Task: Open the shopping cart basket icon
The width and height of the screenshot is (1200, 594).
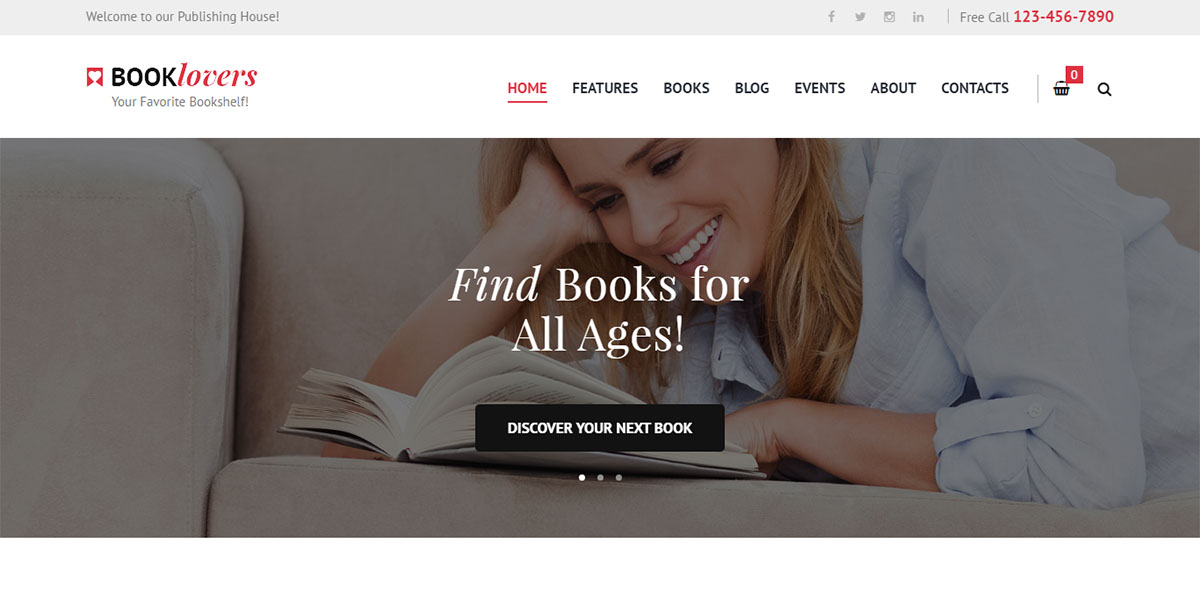Action: coord(1061,89)
